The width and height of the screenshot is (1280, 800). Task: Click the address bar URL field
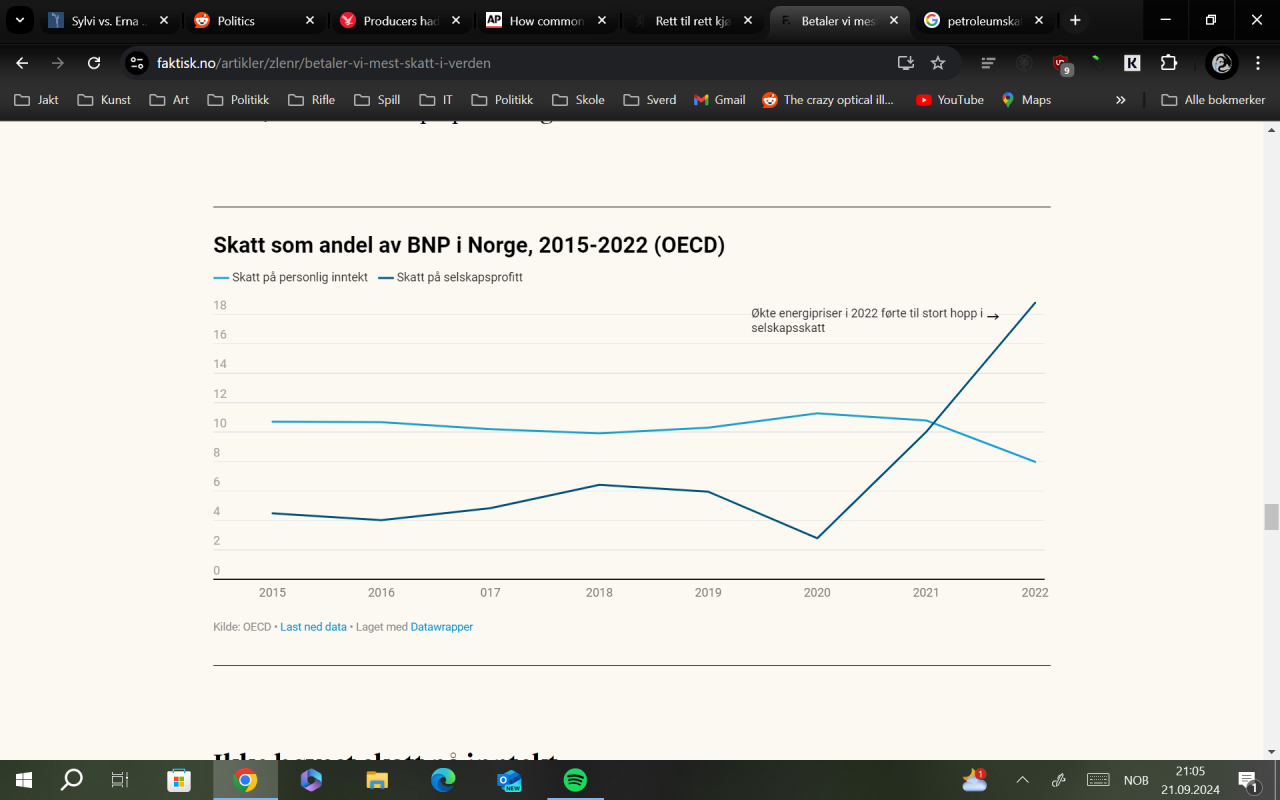pos(400,61)
